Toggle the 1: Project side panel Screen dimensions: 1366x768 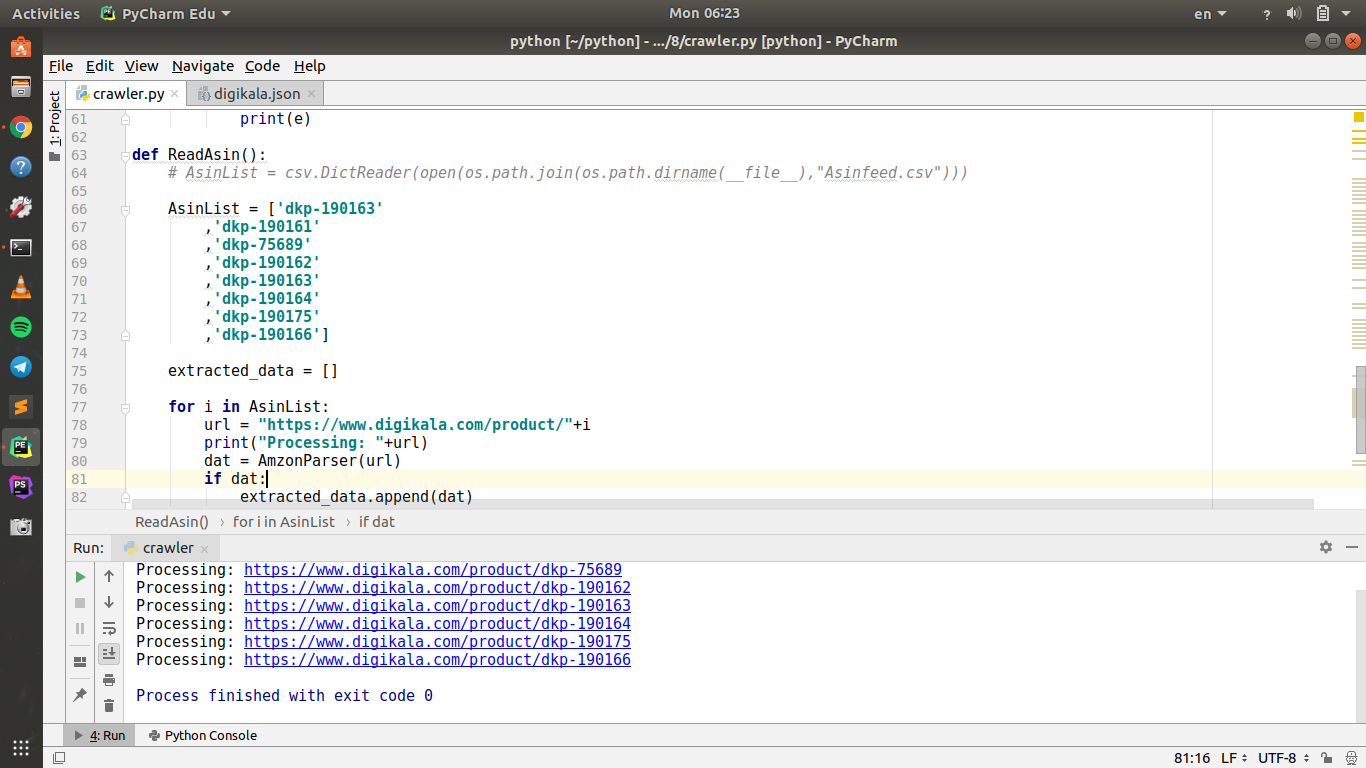tap(55, 126)
